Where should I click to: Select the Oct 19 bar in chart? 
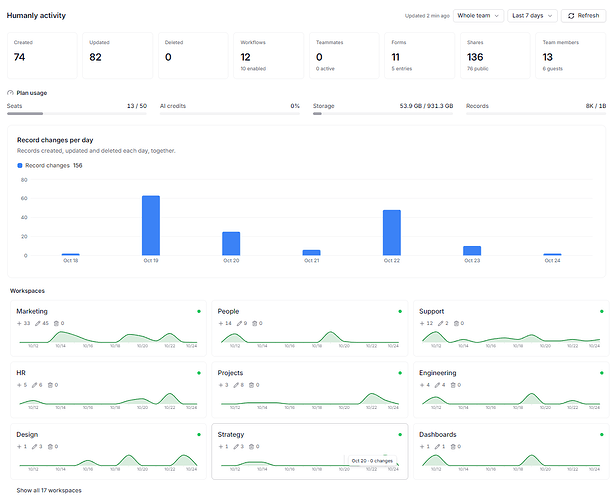151,225
